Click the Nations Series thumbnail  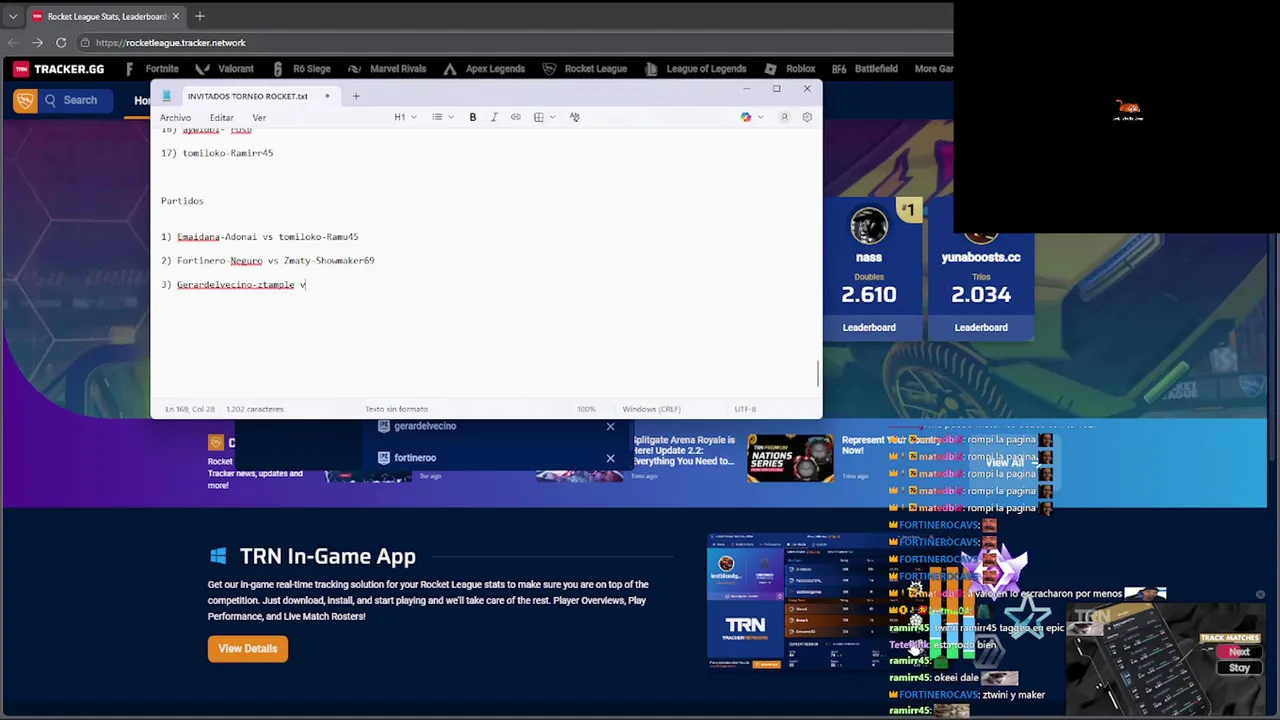click(x=790, y=458)
